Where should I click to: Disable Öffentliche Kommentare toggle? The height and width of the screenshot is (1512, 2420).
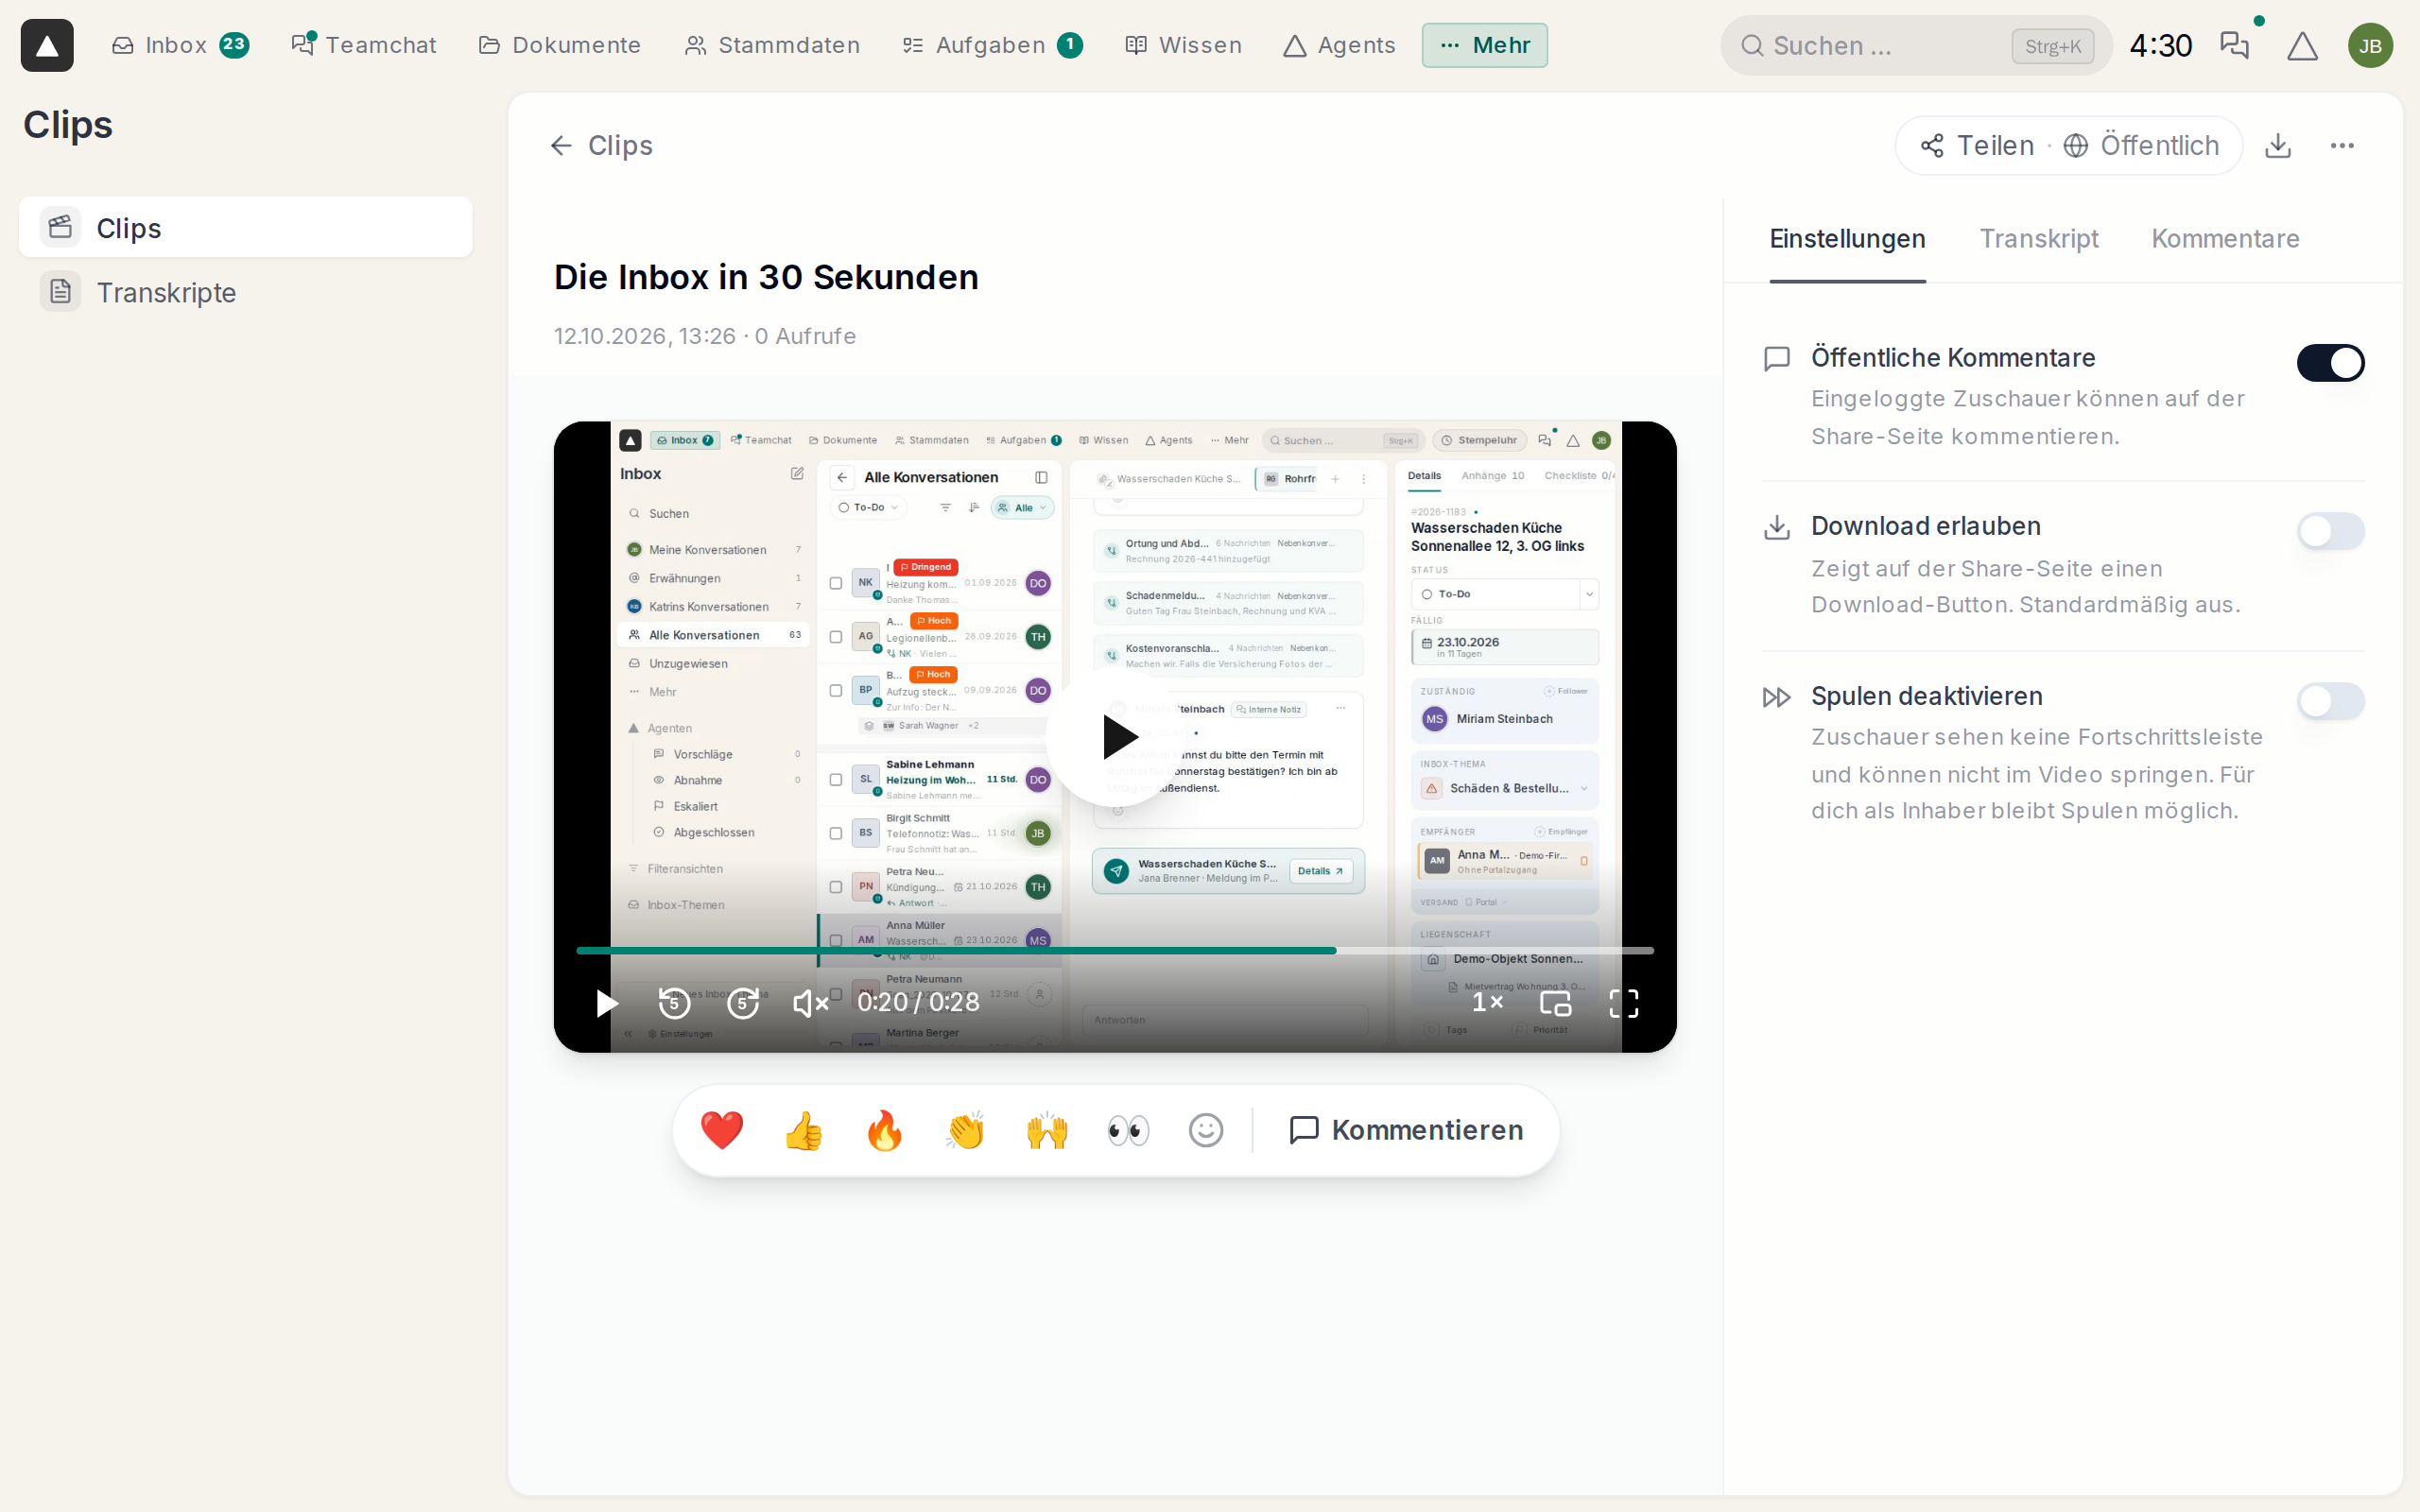coord(2330,362)
